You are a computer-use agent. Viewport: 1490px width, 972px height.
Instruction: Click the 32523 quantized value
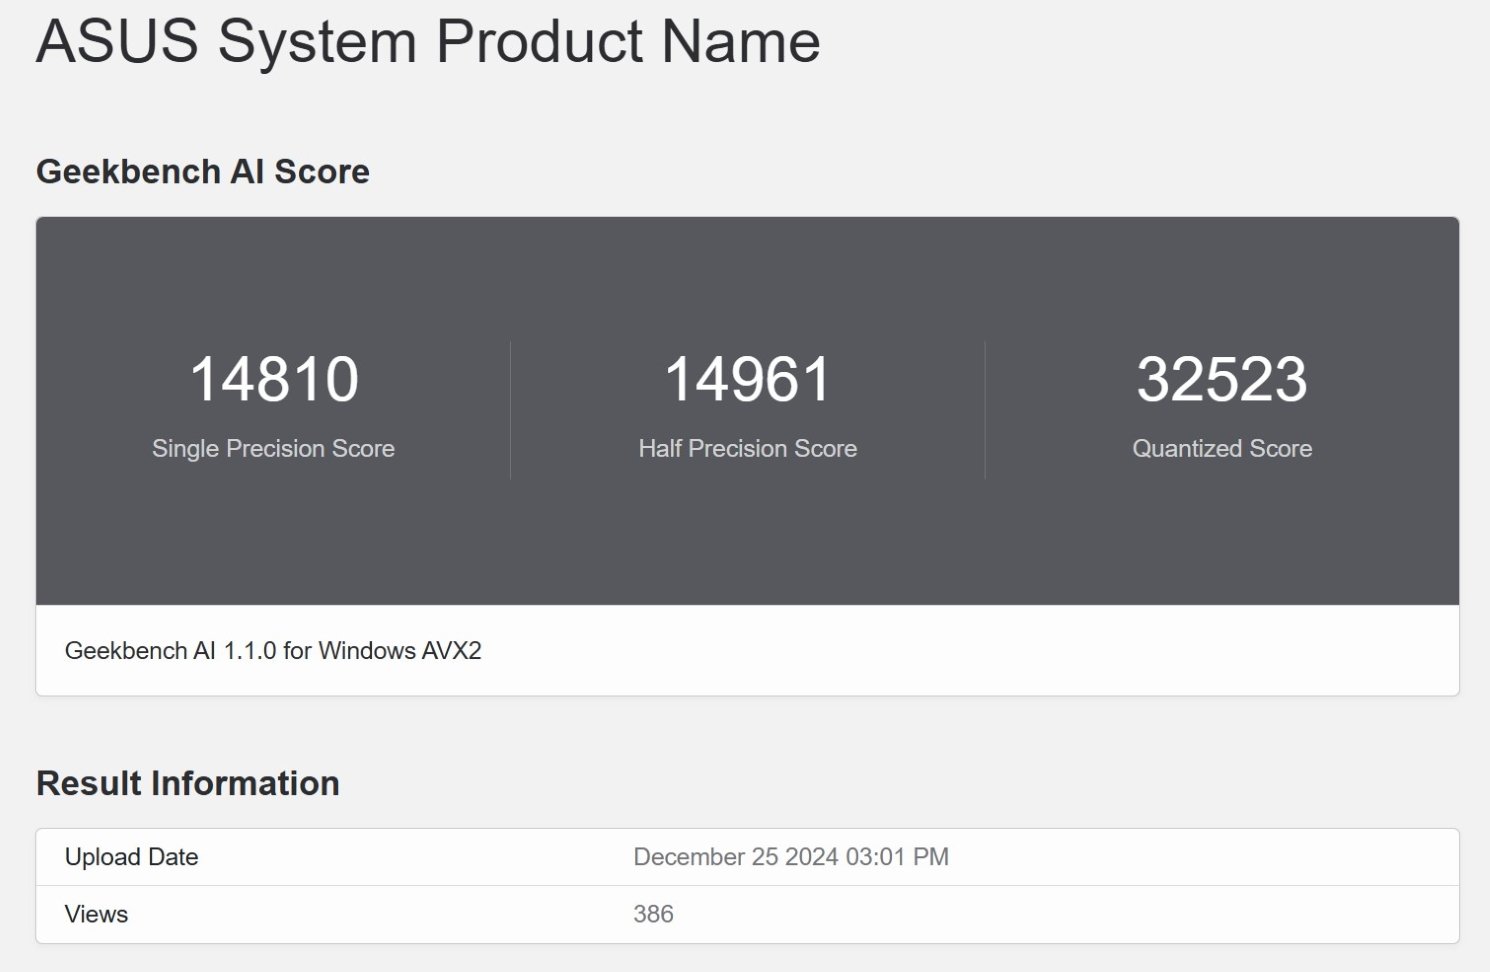[x=1222, y=379]
